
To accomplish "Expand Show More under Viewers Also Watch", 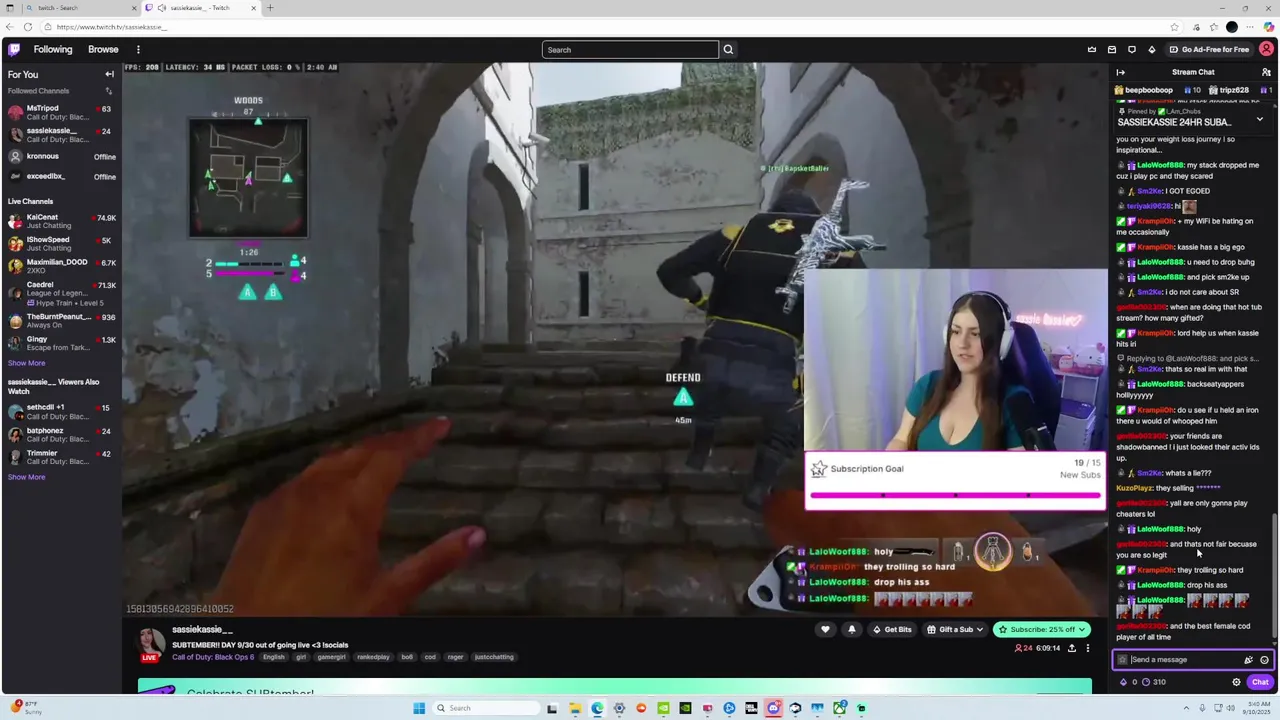I will coord(26,477).
